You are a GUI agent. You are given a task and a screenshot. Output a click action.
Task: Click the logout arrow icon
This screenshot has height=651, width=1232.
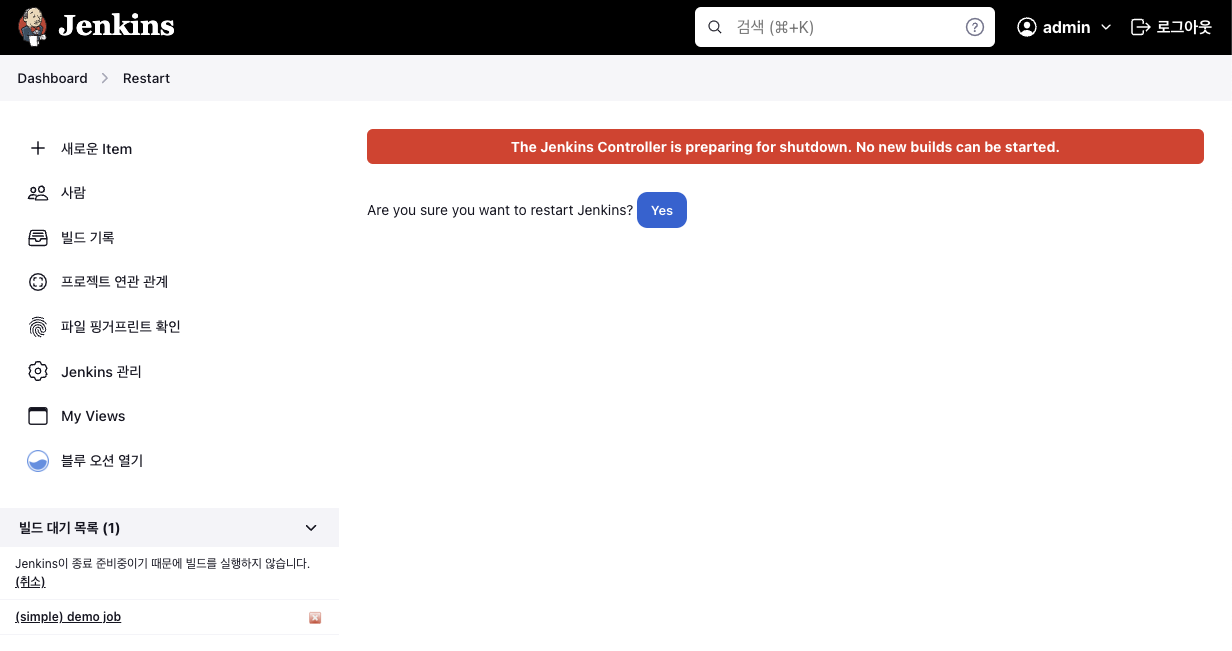tap(1140, 27)
